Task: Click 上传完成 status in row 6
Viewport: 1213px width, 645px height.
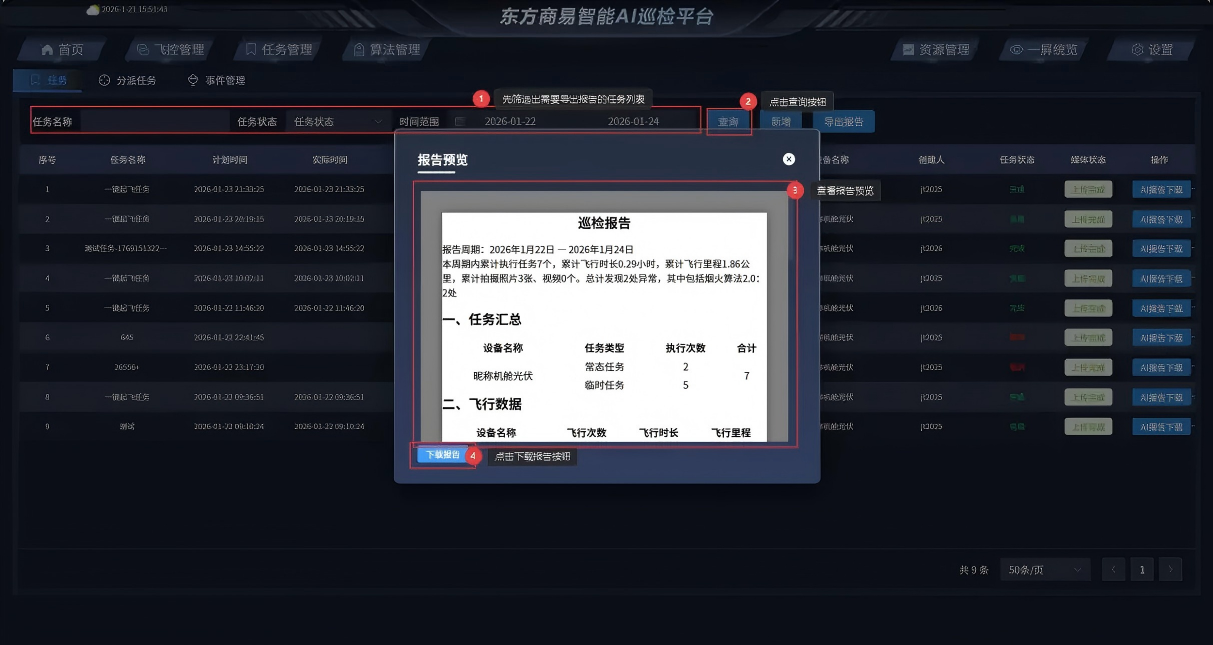Action: (x=1087, y=338)
